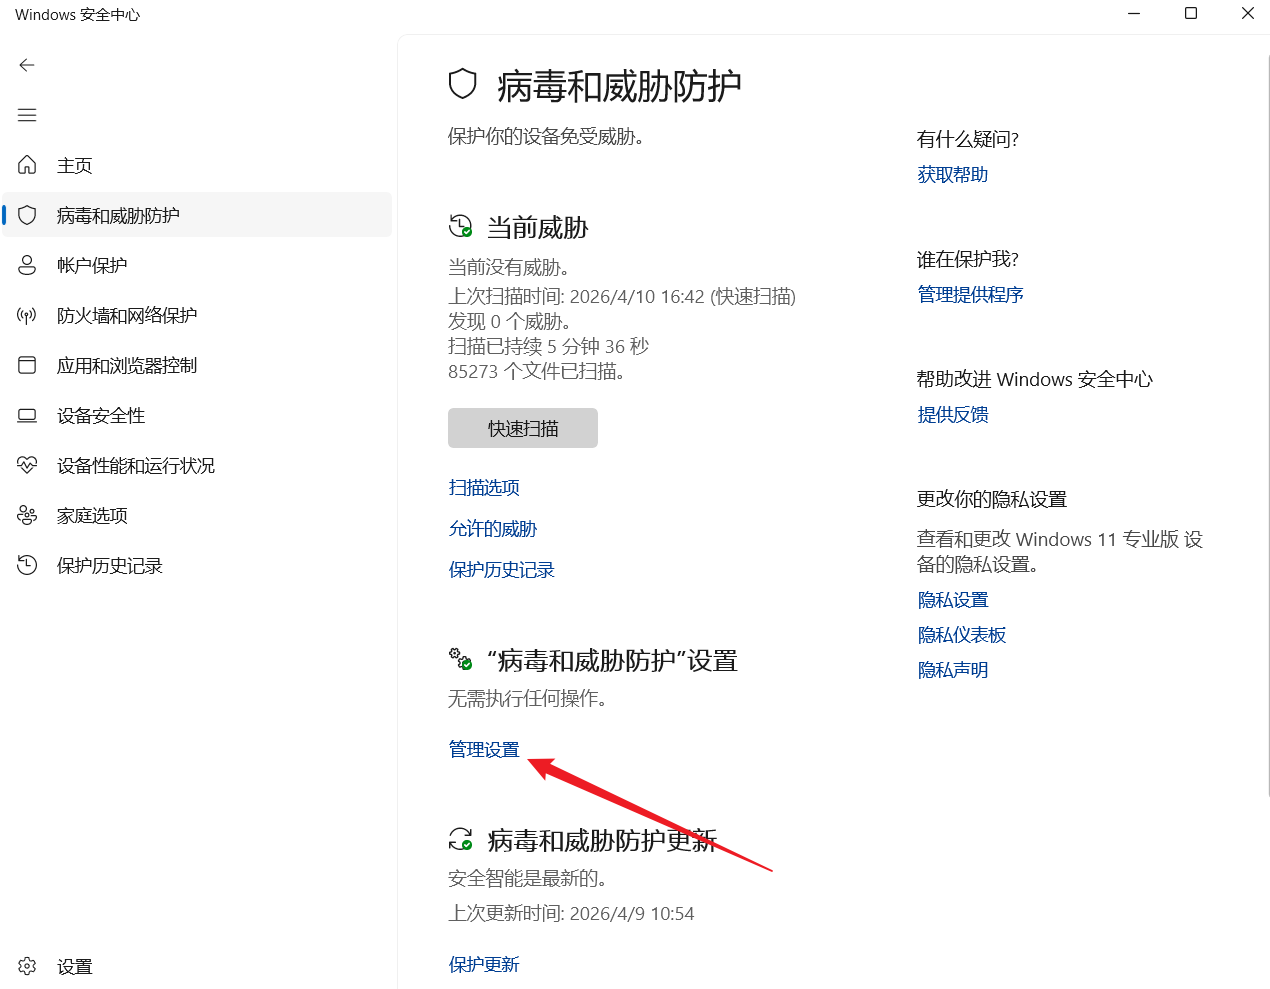Click the 安全智能是最新的。 text
Screen dimensions: 1270x989
[527, 878]
